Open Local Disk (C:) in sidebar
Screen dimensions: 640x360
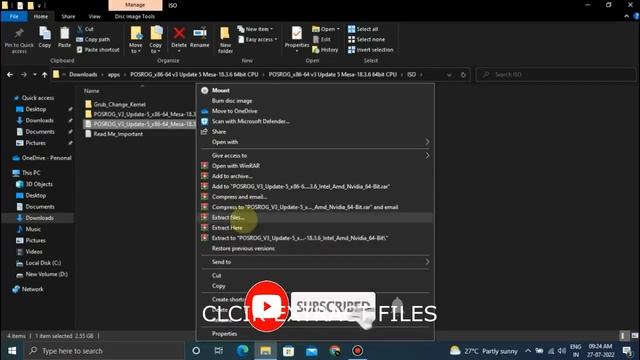point(39,263)
